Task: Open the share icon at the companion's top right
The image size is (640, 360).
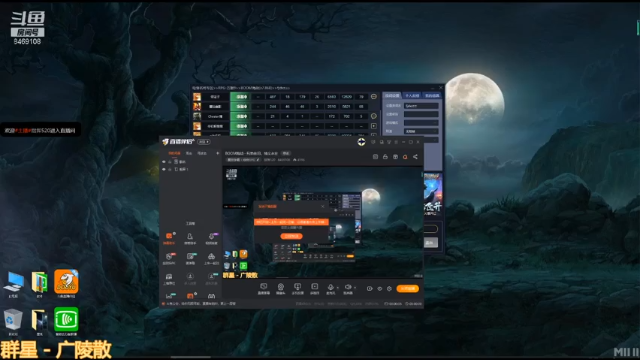Action: tap(415, 157)
